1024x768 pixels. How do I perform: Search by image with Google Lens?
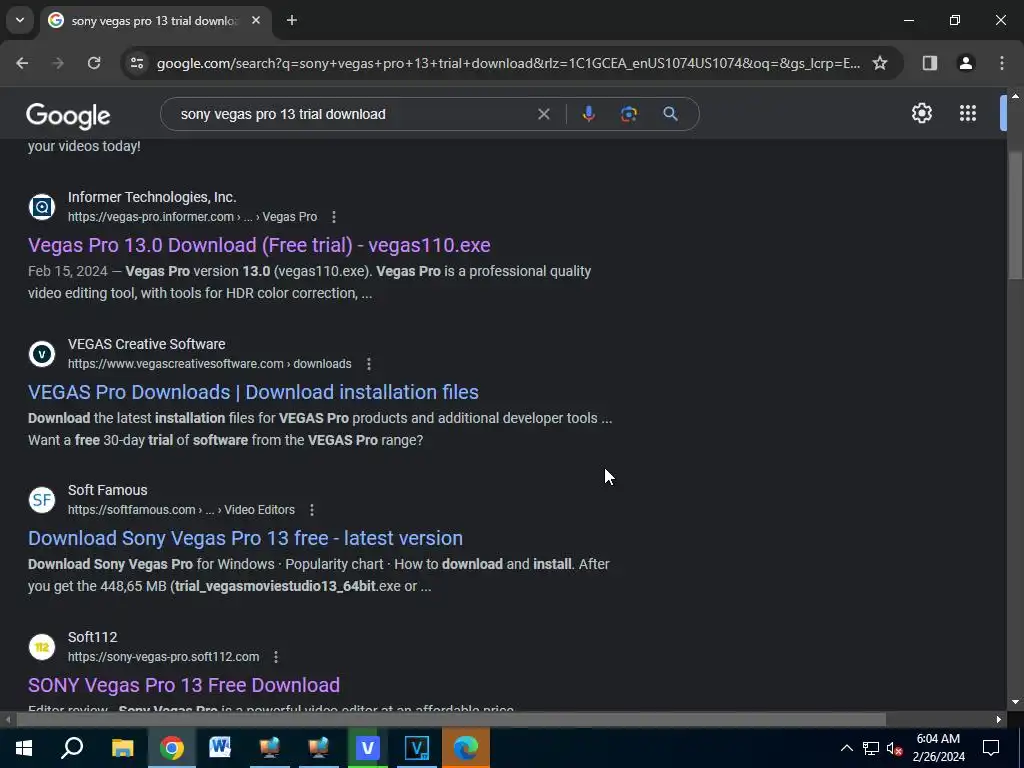tap(628, 114)
